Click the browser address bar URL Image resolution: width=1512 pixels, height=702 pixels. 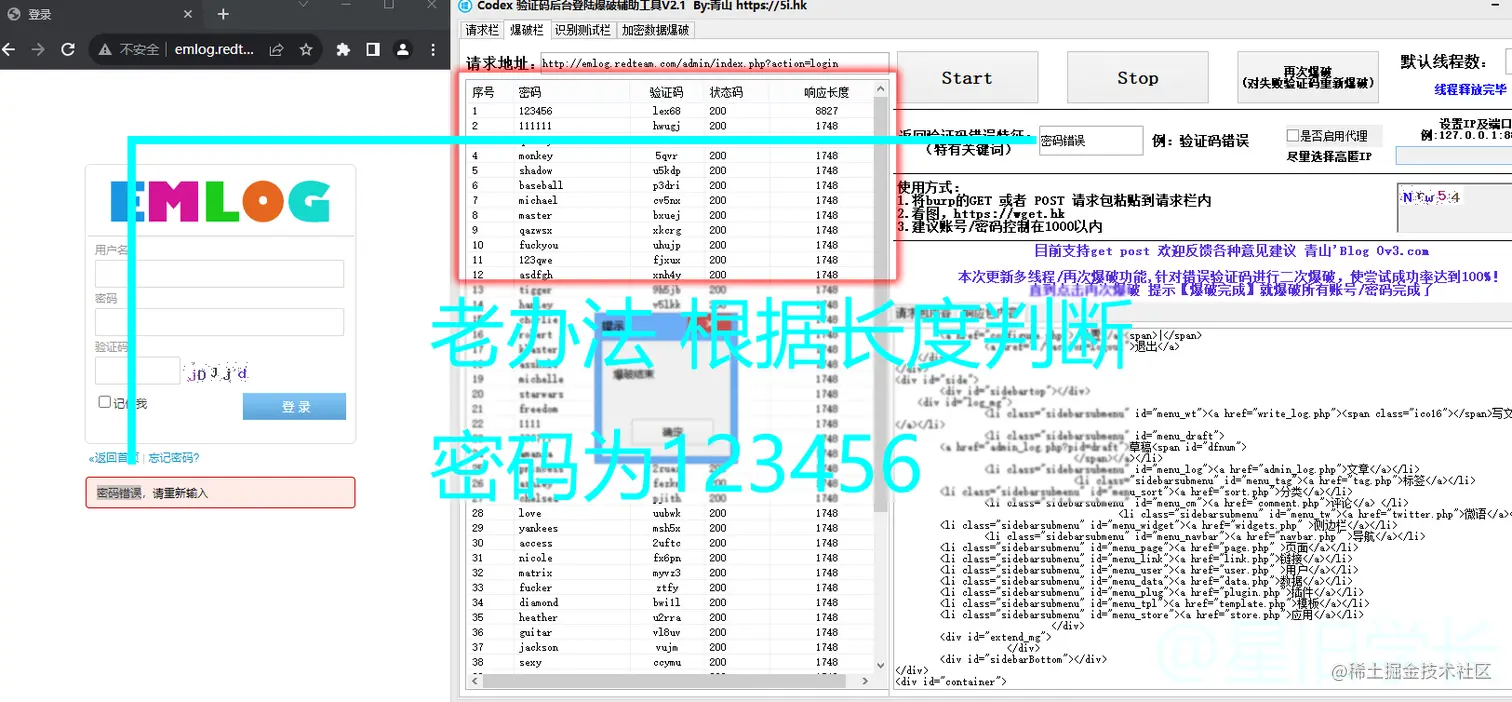(x=214, y=49)
